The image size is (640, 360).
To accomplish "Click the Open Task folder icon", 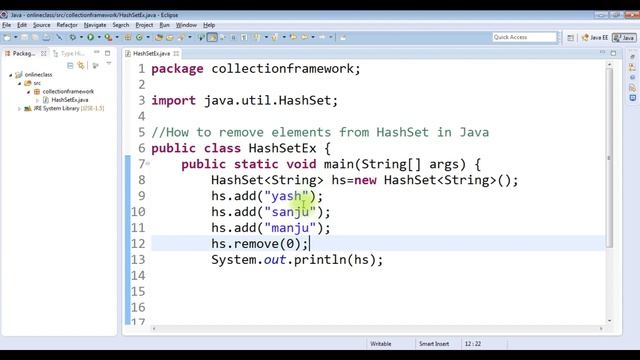I will 170,38.
